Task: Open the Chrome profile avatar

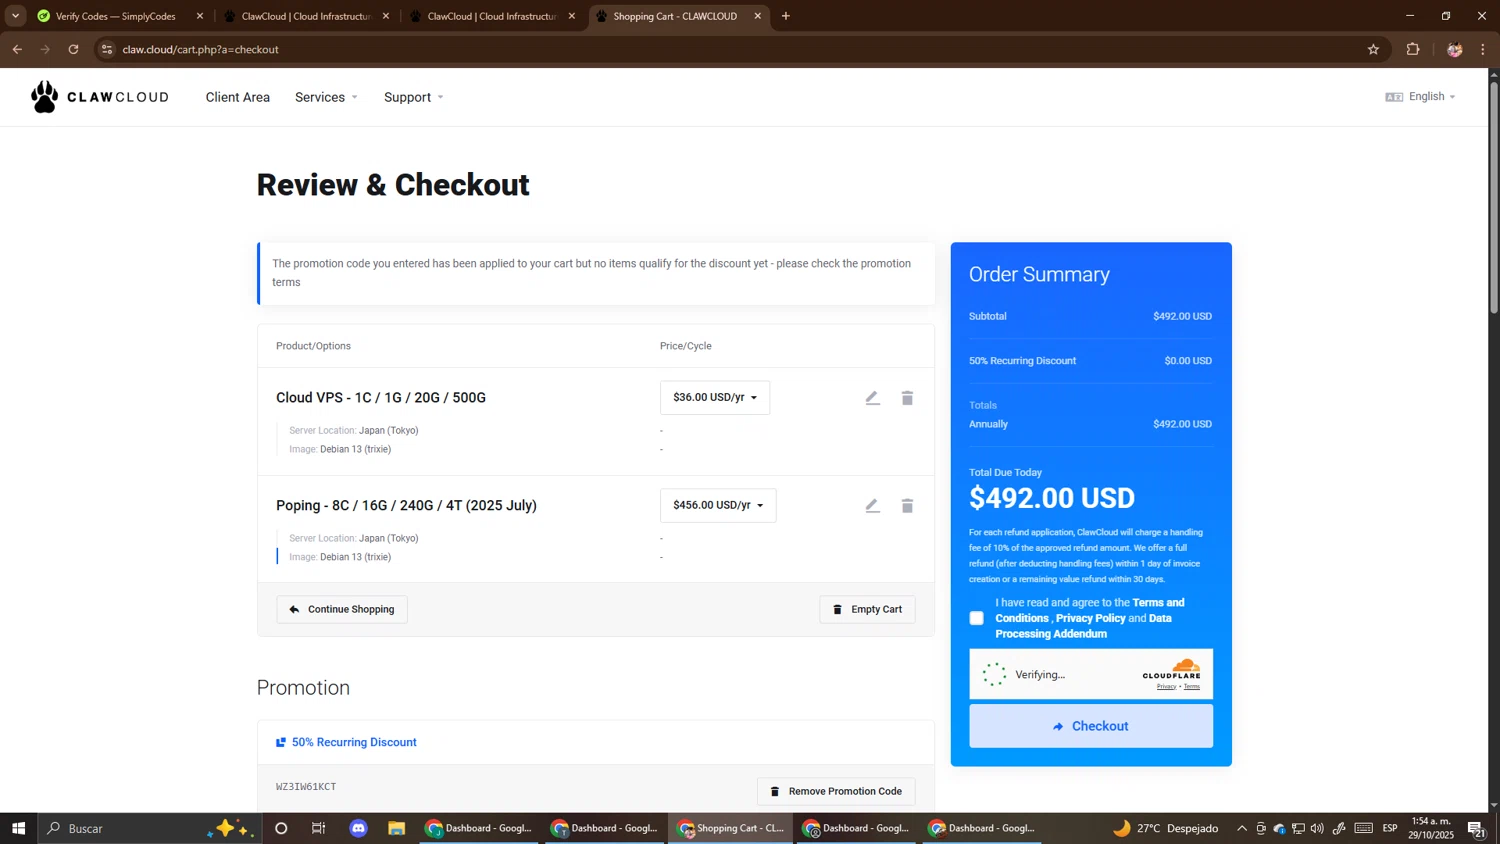Action: [x=1455, y=49]
